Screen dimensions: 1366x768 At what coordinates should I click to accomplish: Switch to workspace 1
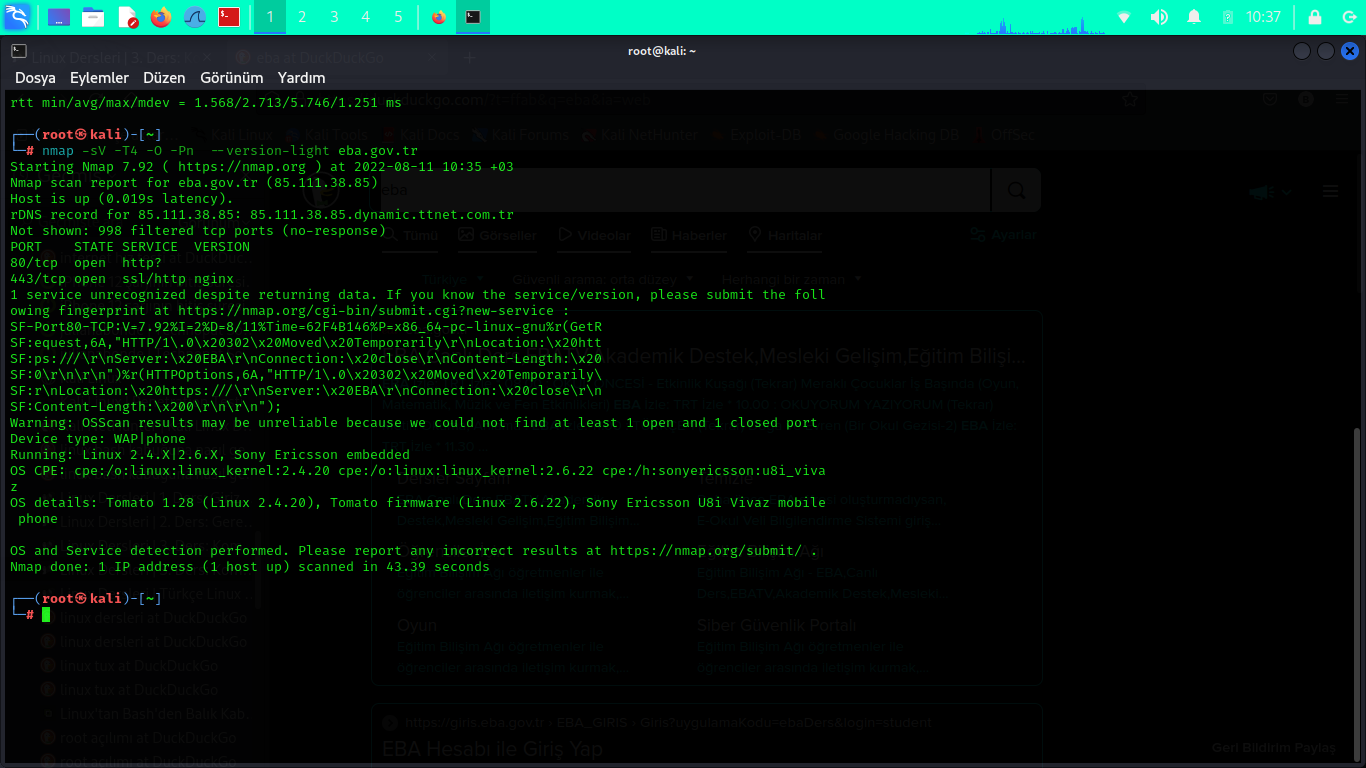pyautogui.click(x=270, y=17)
